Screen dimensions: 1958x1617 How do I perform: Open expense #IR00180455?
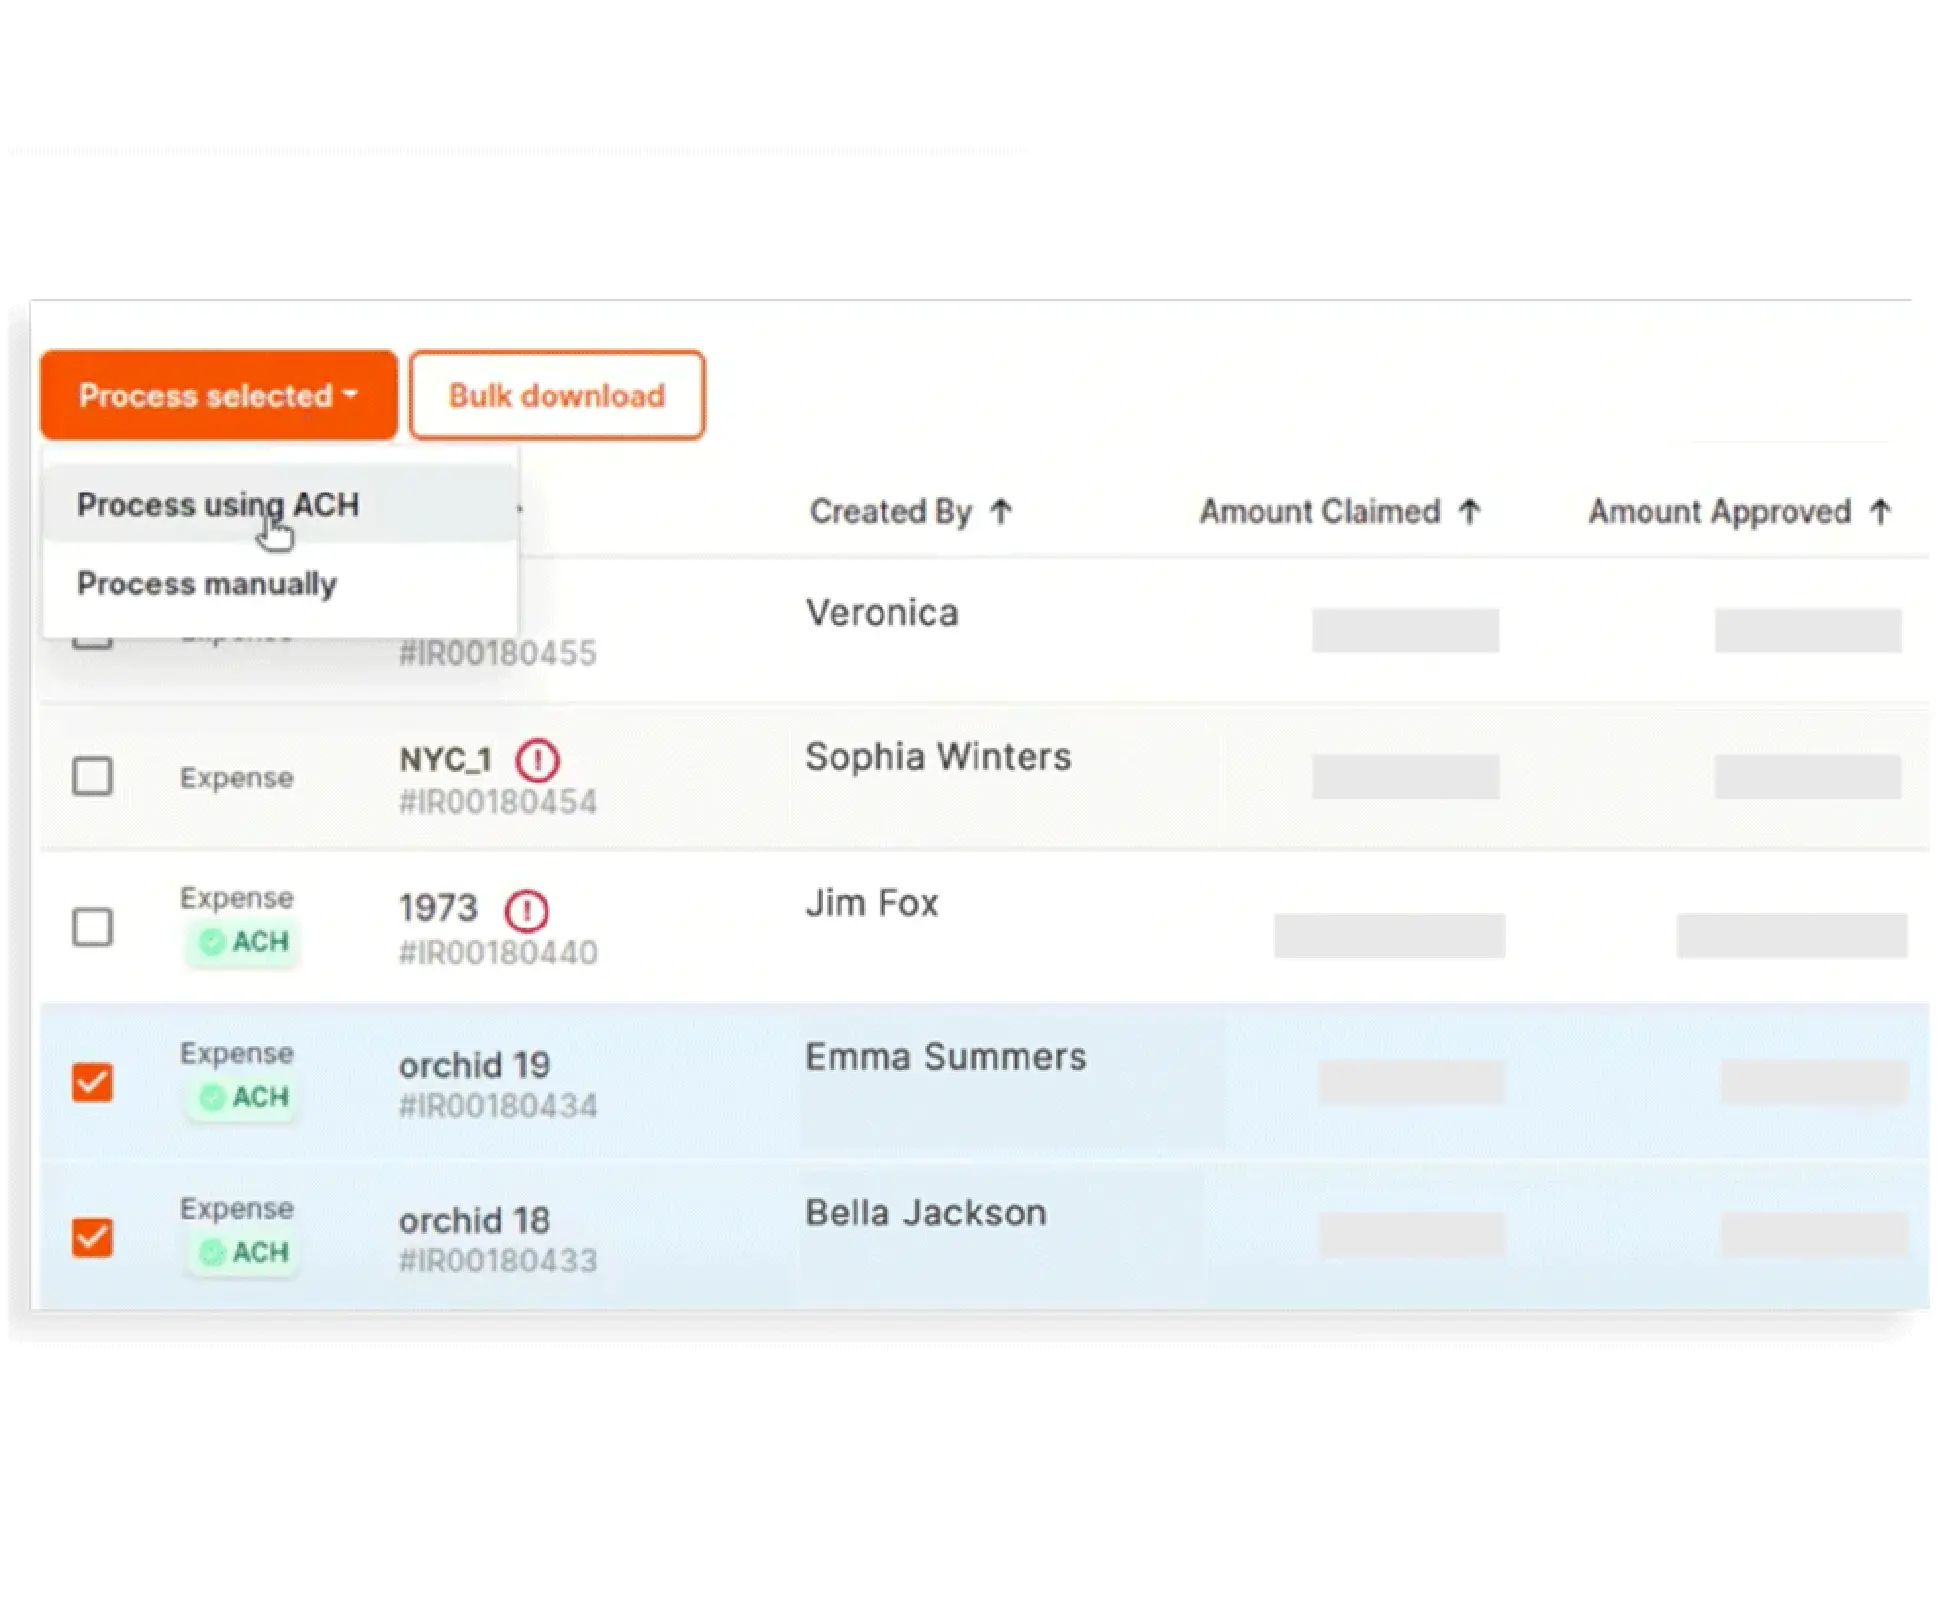pyautogui.click(x=497, y=653)
